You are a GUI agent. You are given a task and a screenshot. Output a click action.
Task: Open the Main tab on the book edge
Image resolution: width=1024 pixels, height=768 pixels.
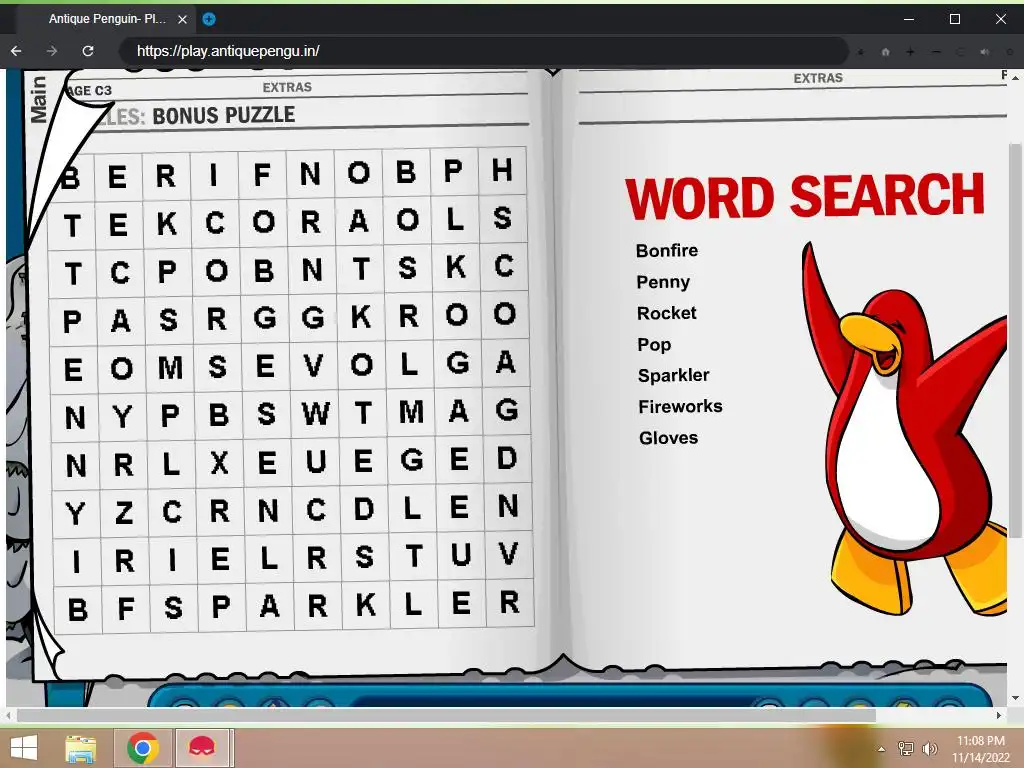39,99
